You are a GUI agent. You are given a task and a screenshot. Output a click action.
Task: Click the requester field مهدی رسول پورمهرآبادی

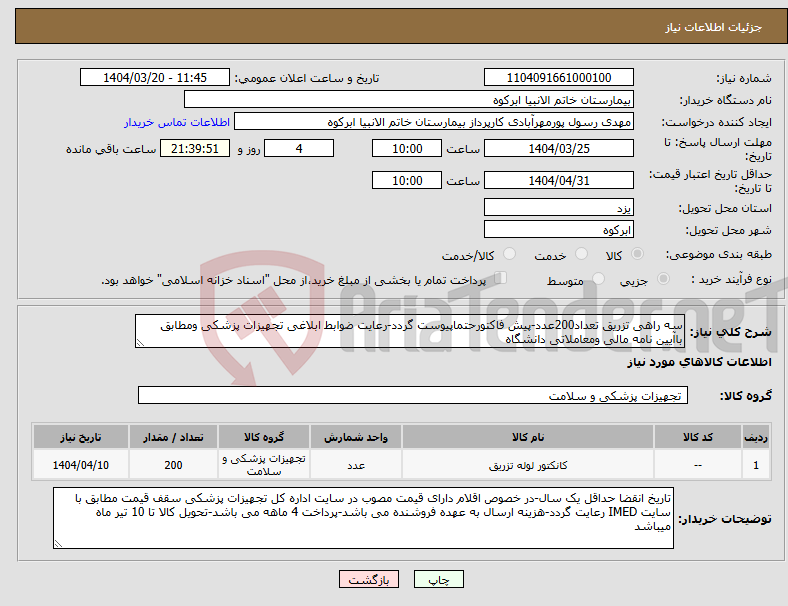click(x=434, y=122)
